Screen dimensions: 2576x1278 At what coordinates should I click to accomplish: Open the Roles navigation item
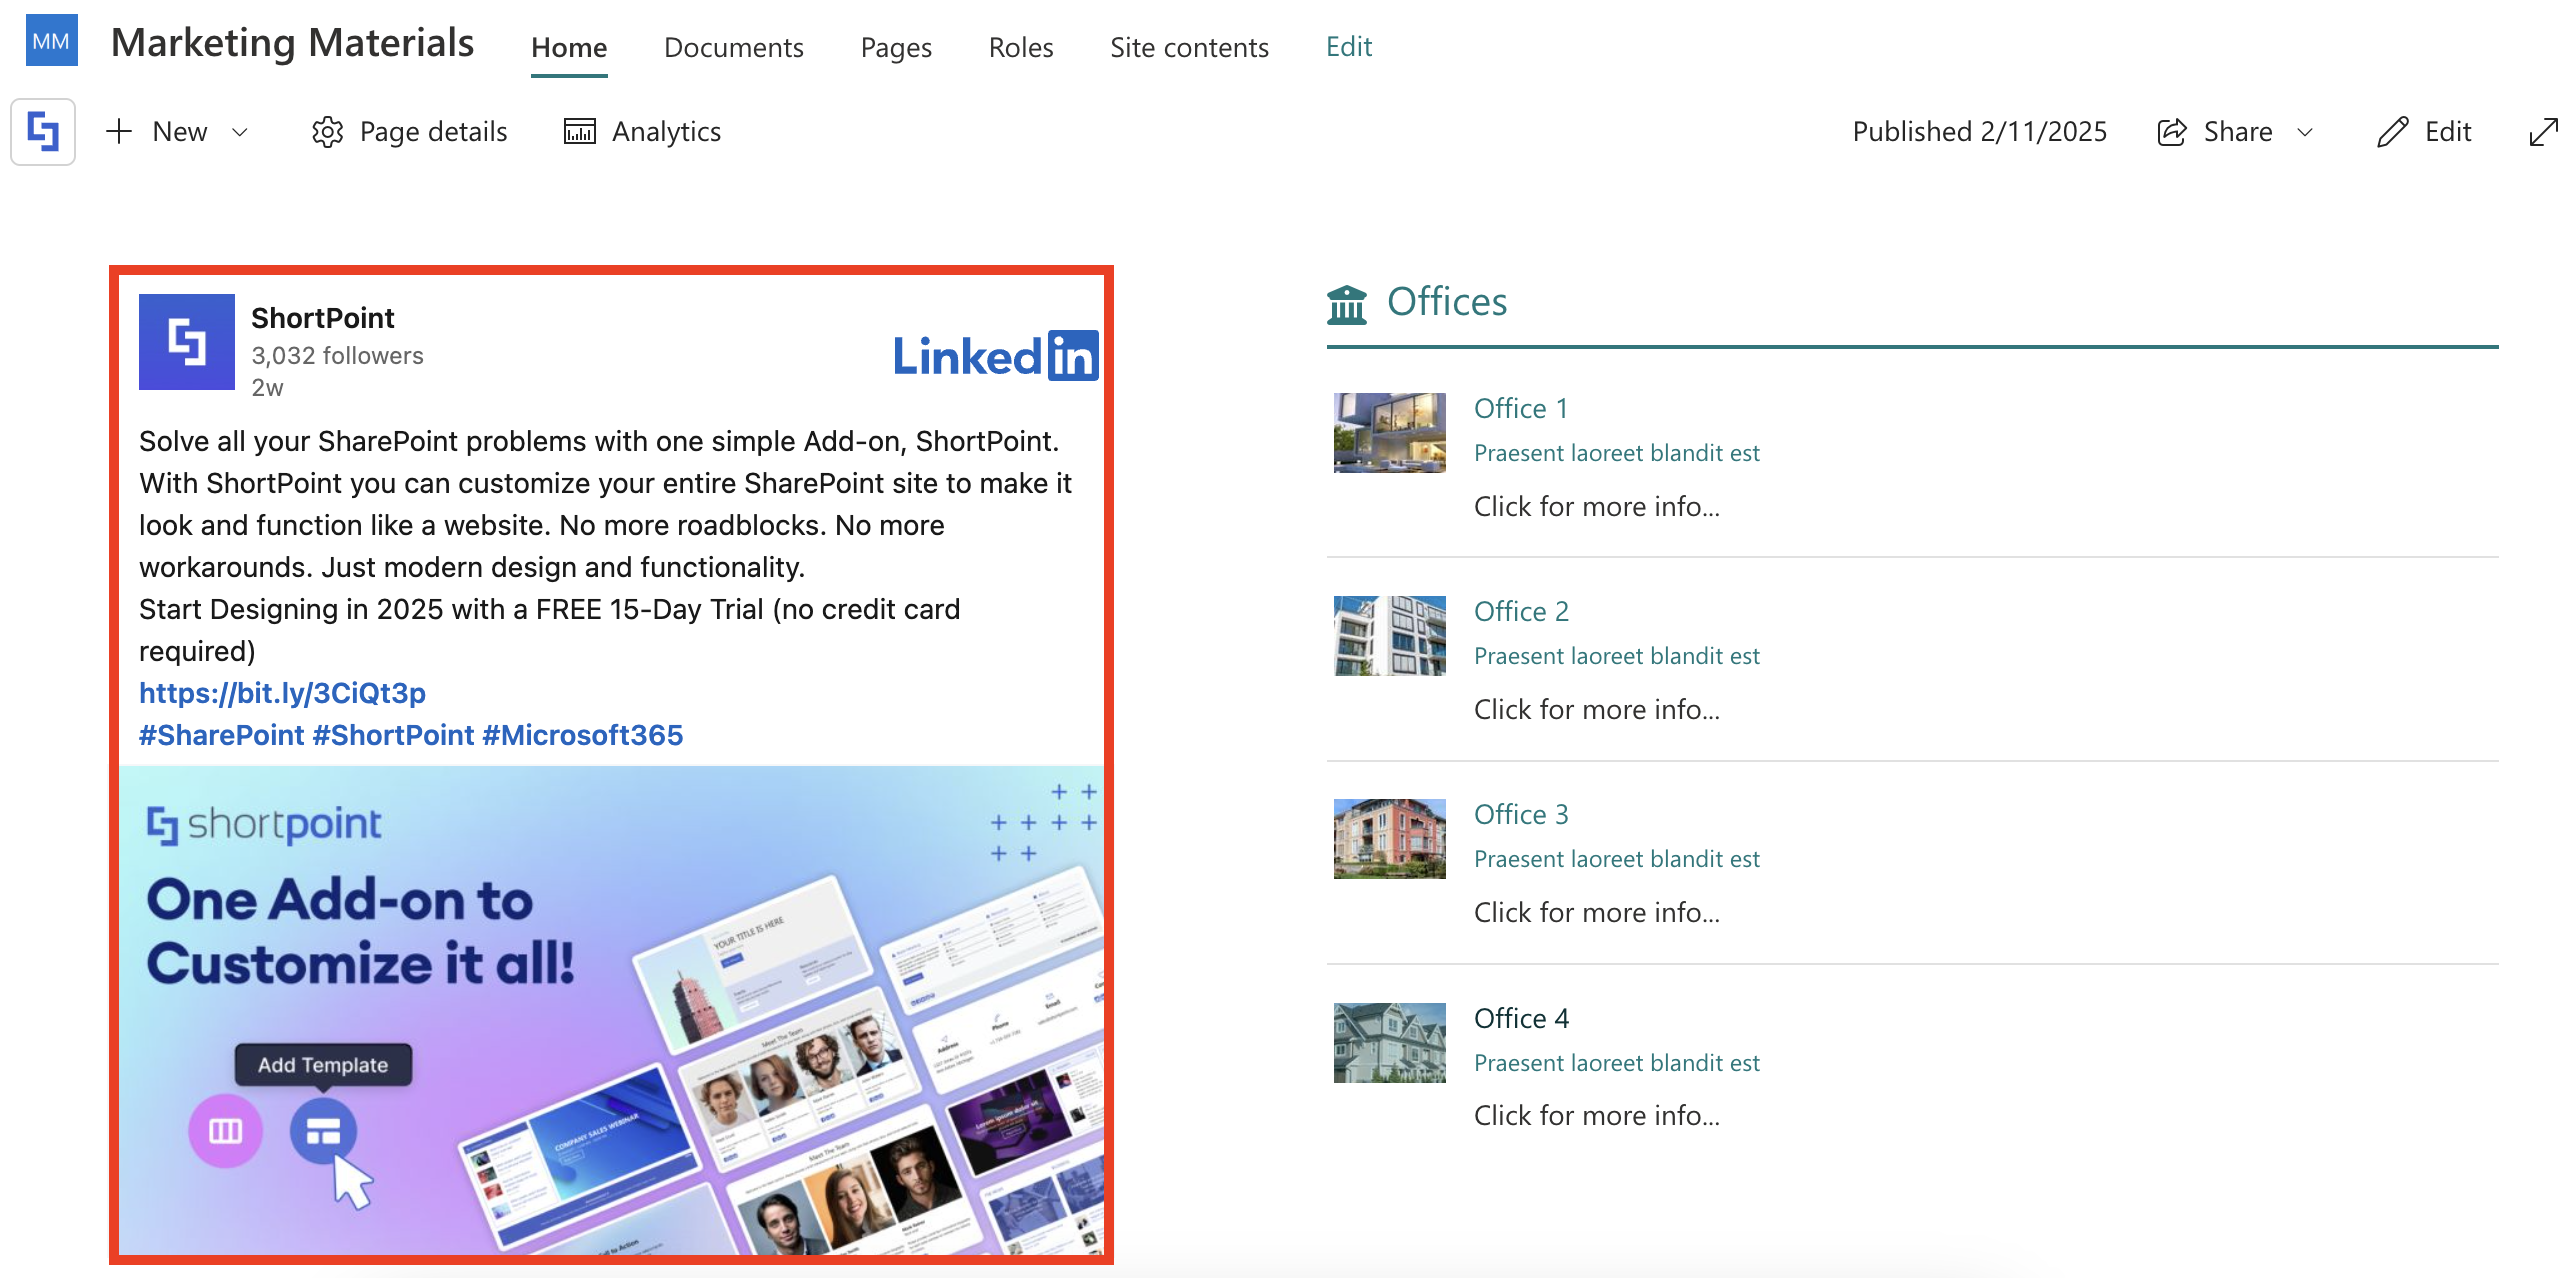(1020, 47)
